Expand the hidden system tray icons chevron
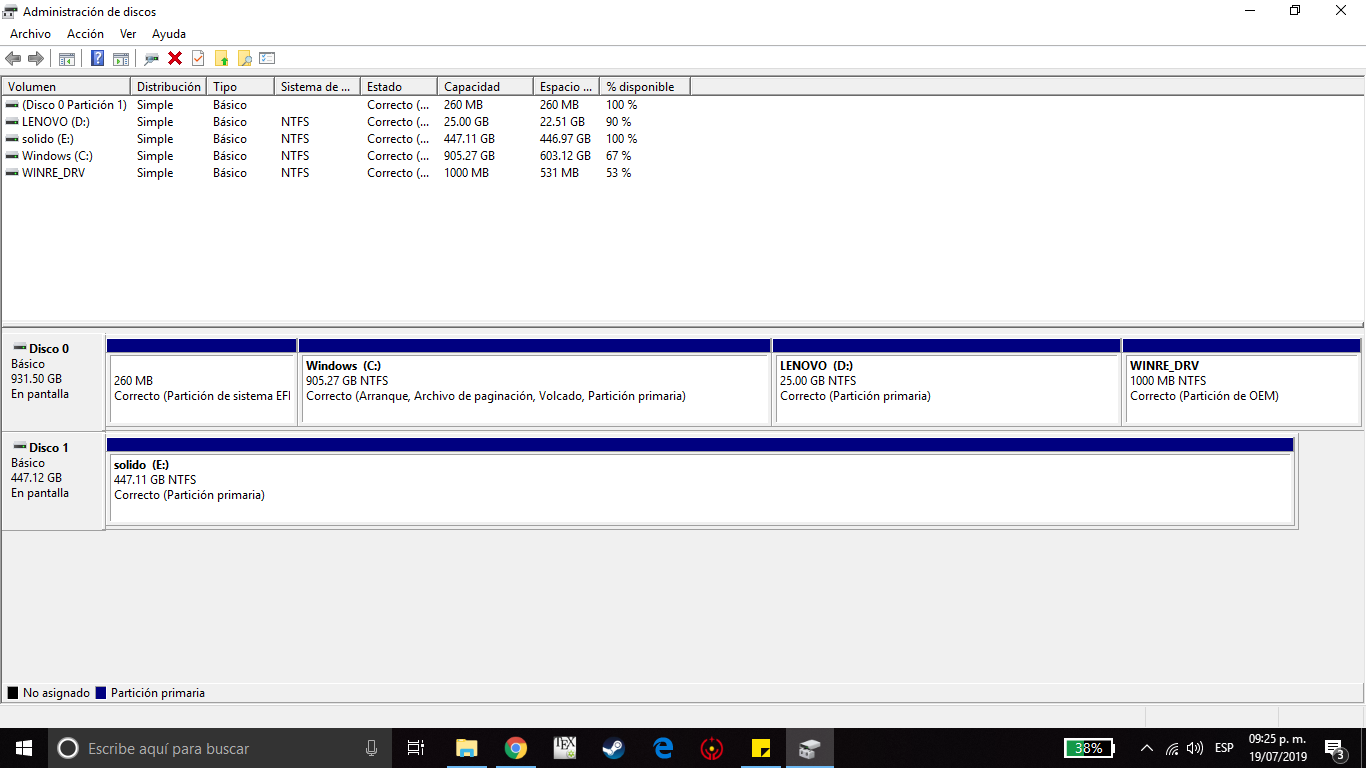Screen dimensions: 1366x768 point(1146,748)
